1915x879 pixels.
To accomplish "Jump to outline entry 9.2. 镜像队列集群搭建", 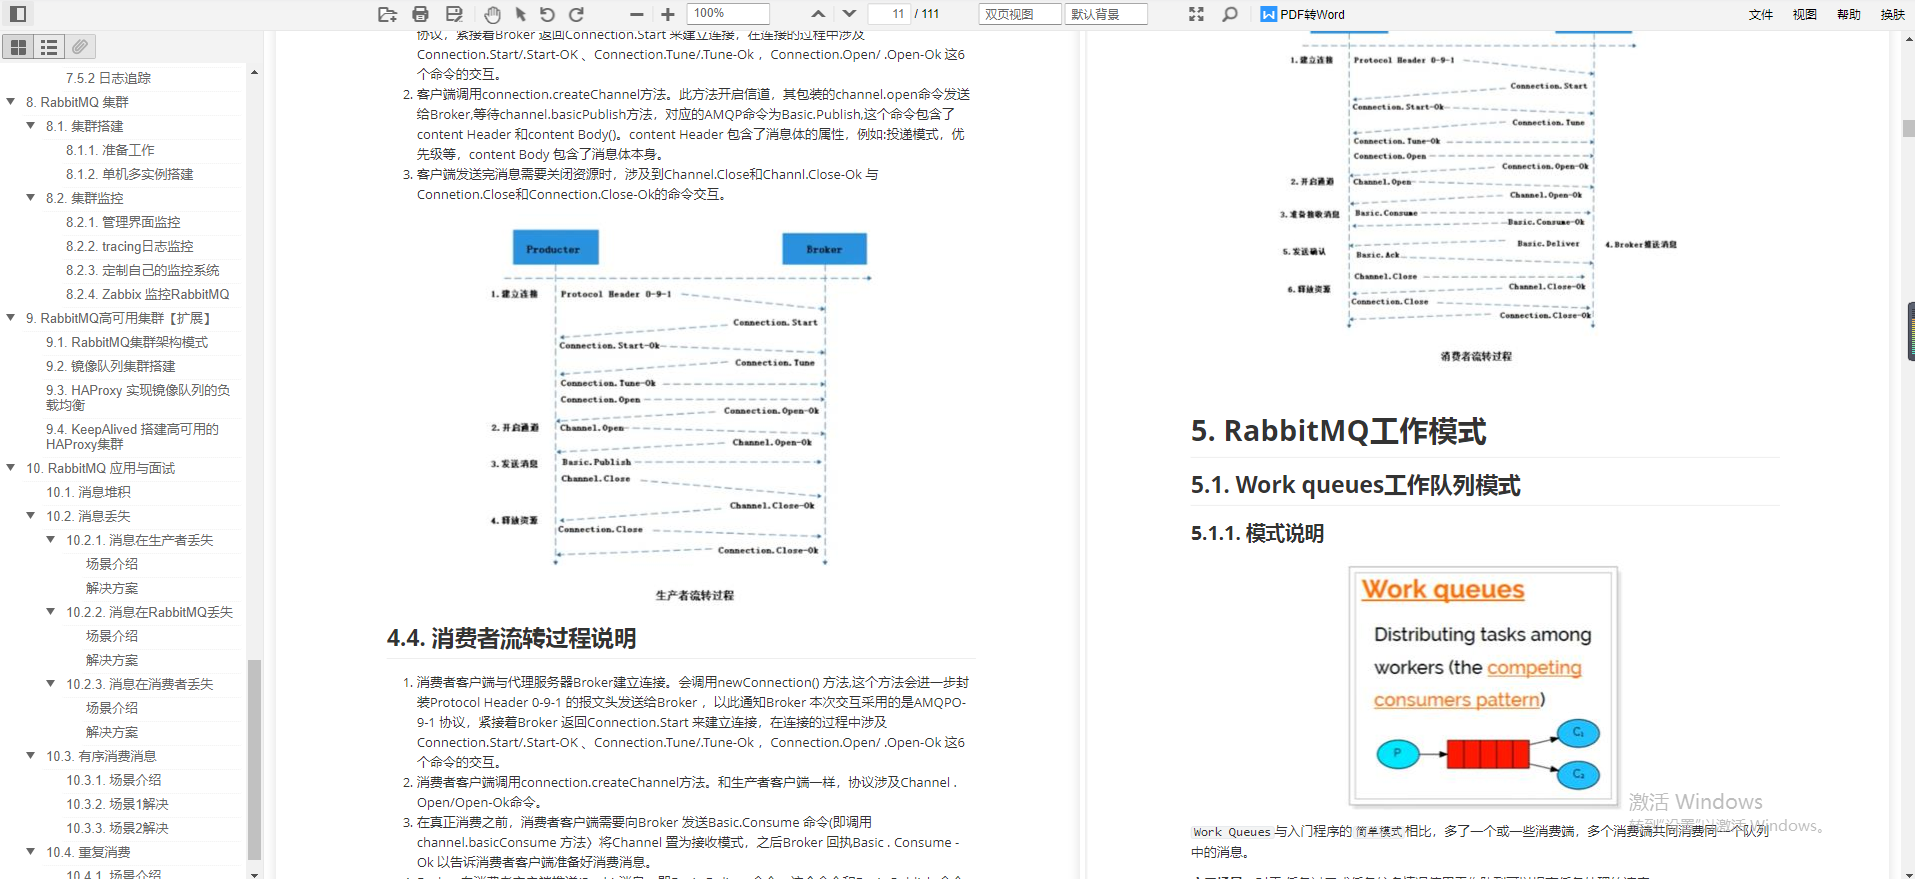I will point(111,366).
